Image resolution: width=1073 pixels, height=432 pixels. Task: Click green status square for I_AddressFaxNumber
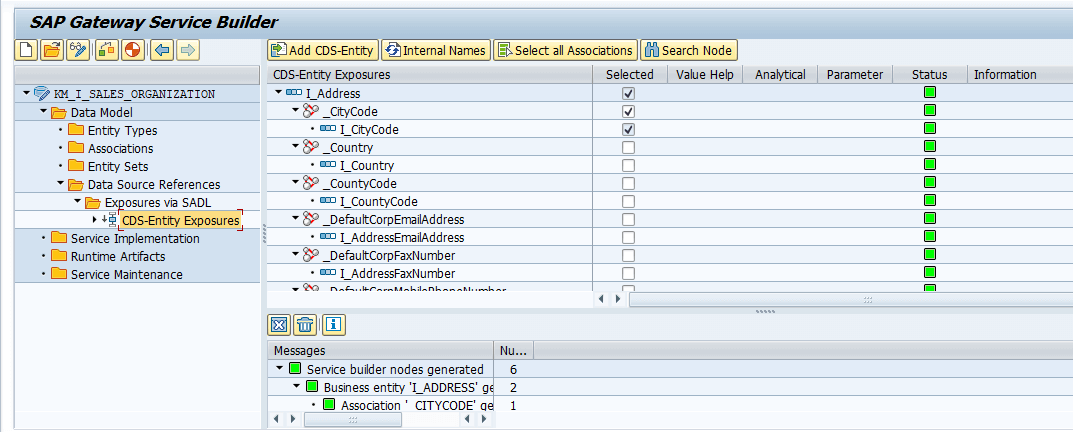pos(930,272)
